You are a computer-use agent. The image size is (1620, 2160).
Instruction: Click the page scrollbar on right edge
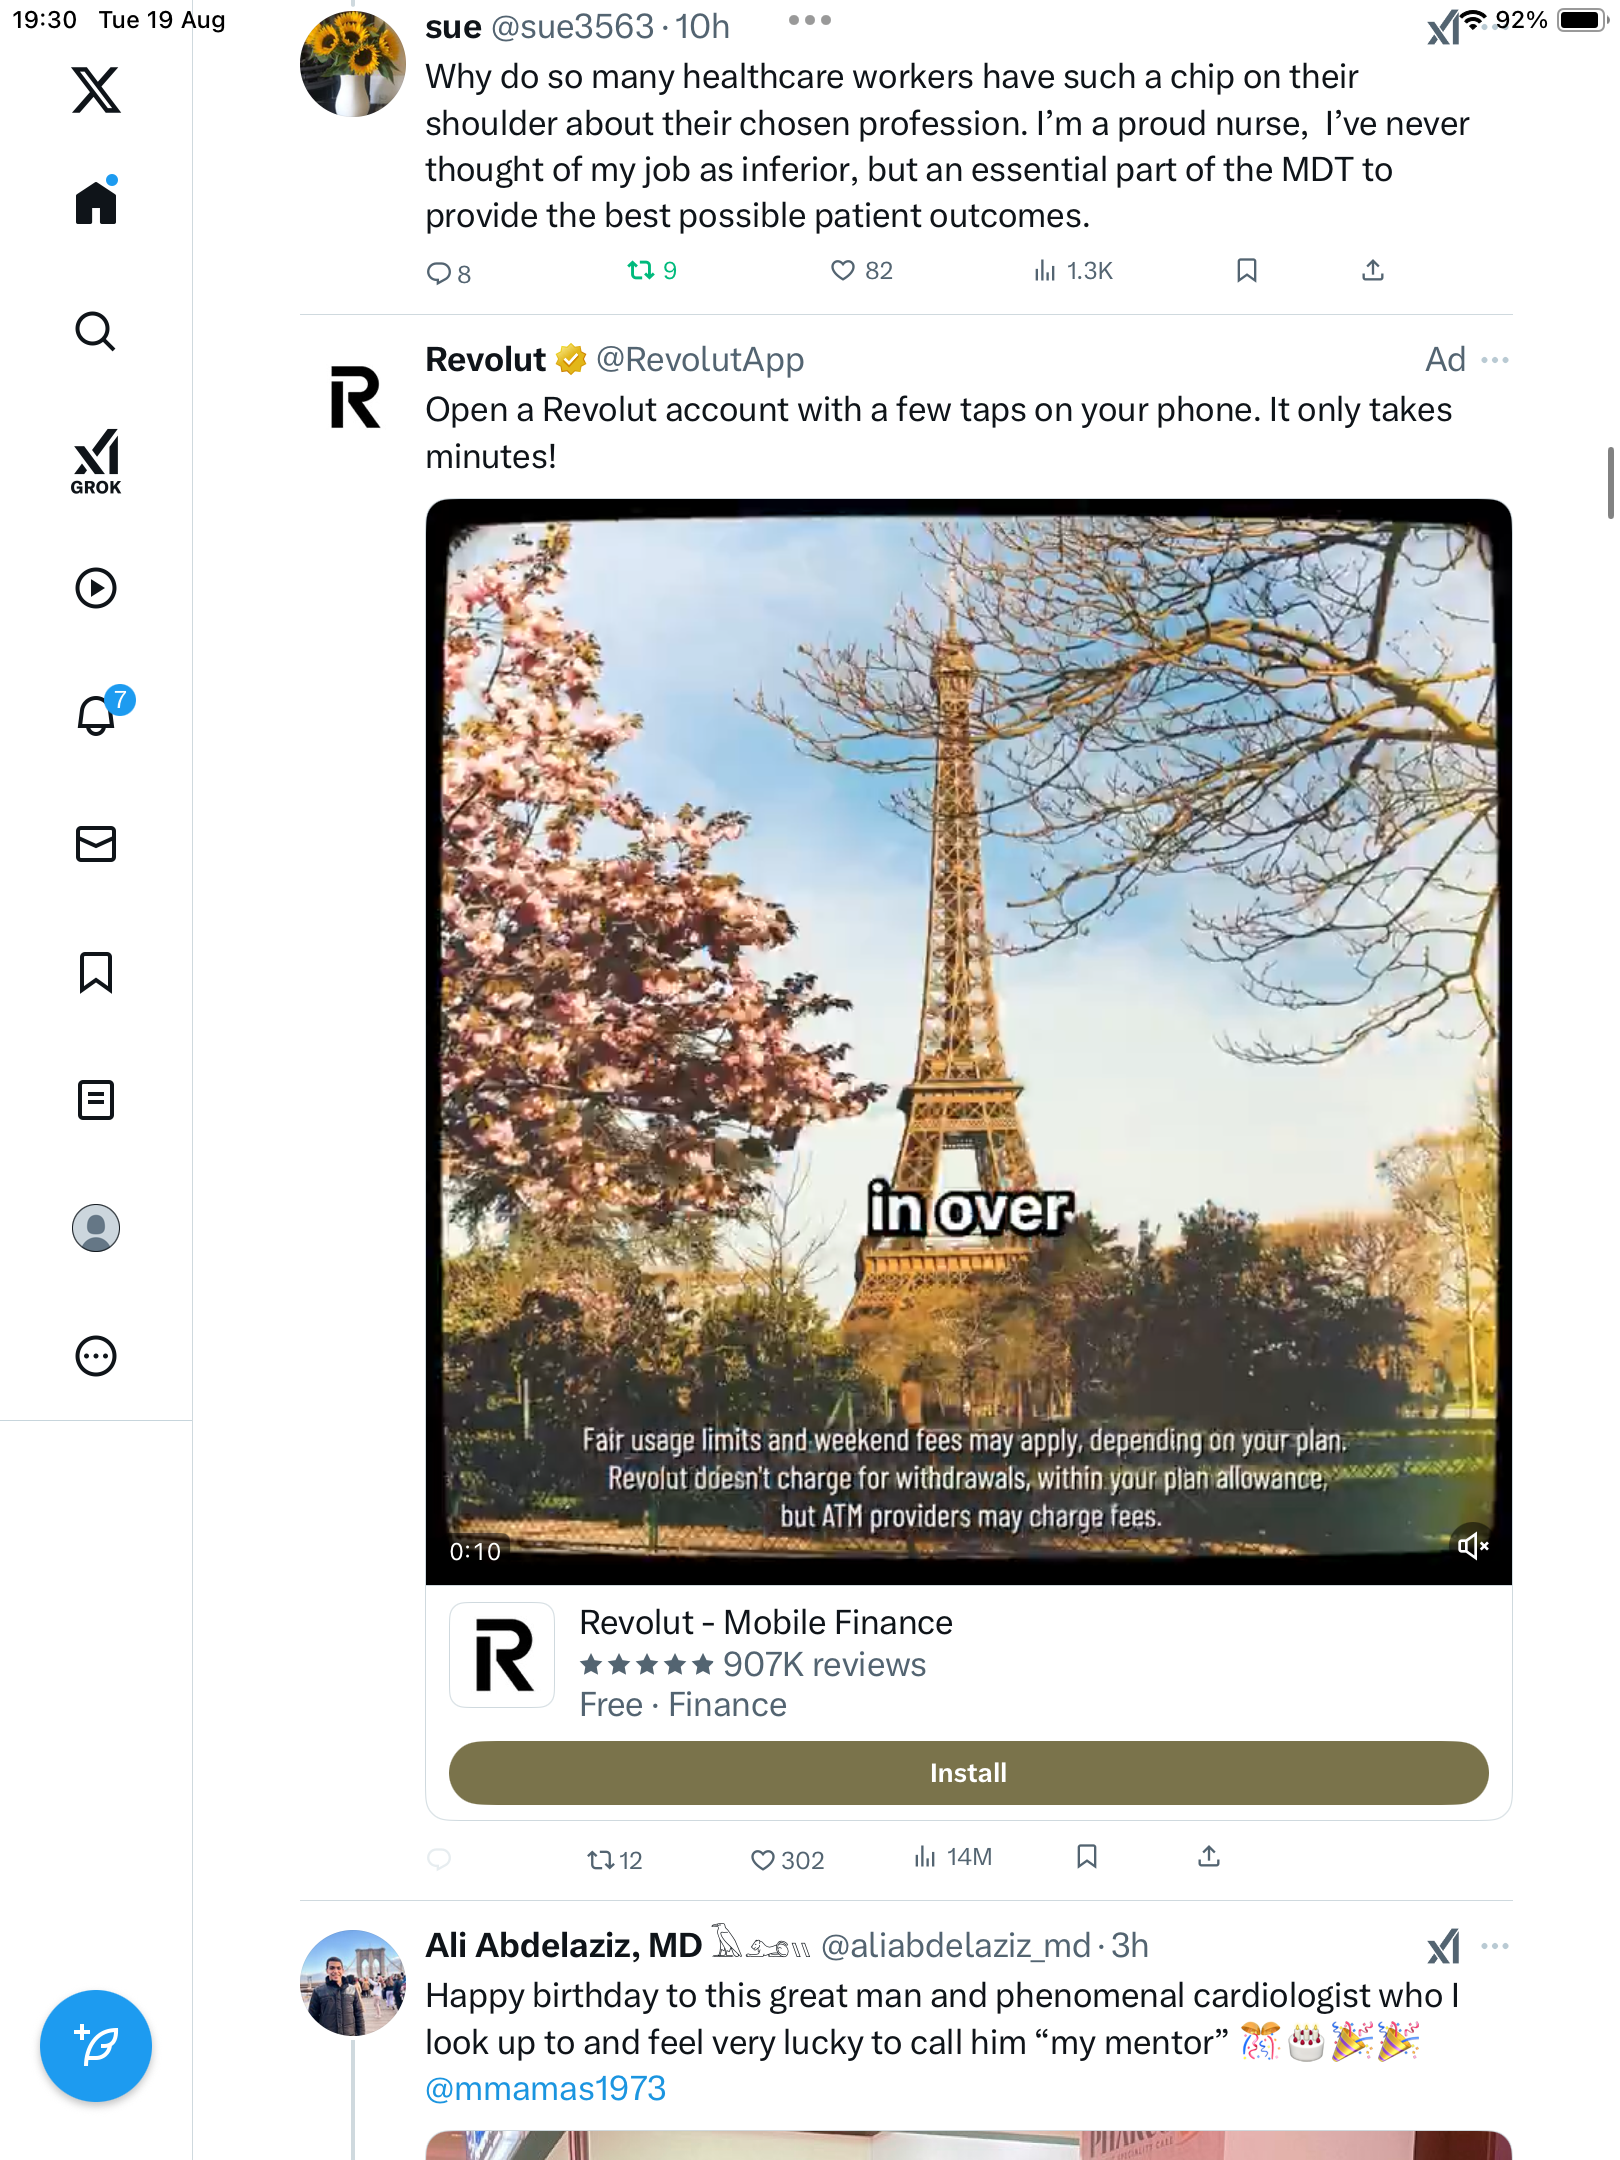point(1609,483)
